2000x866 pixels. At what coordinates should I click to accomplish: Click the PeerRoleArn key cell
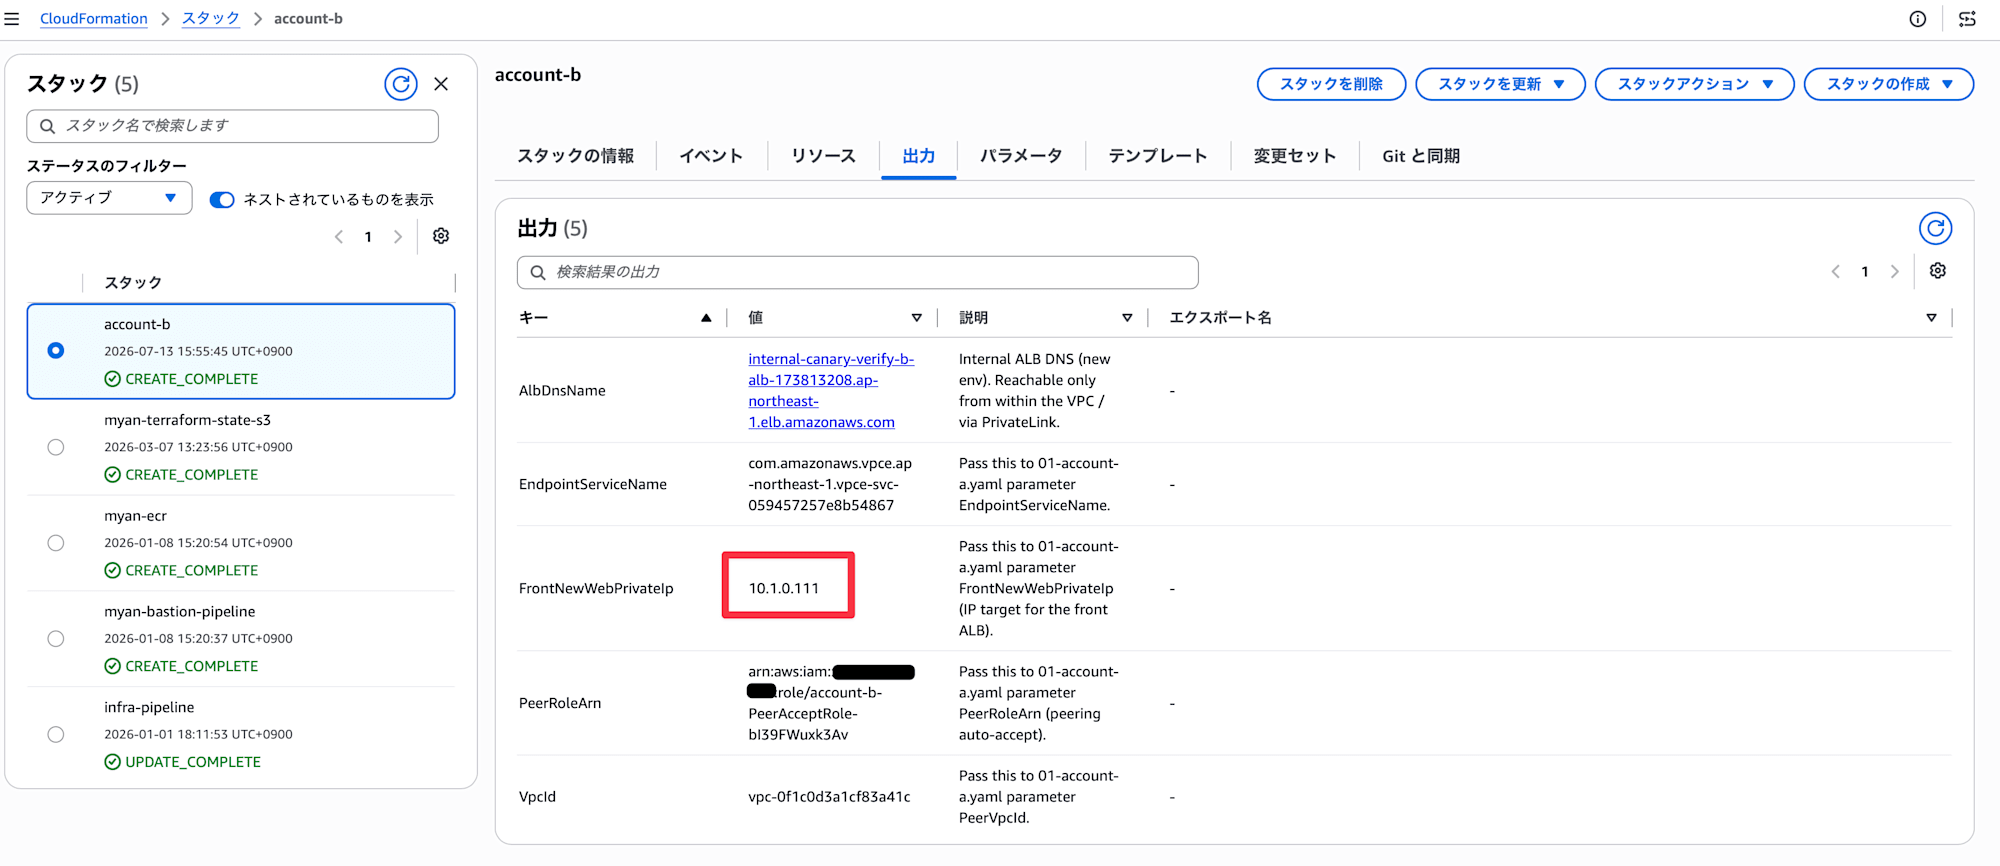click(560, 704)
